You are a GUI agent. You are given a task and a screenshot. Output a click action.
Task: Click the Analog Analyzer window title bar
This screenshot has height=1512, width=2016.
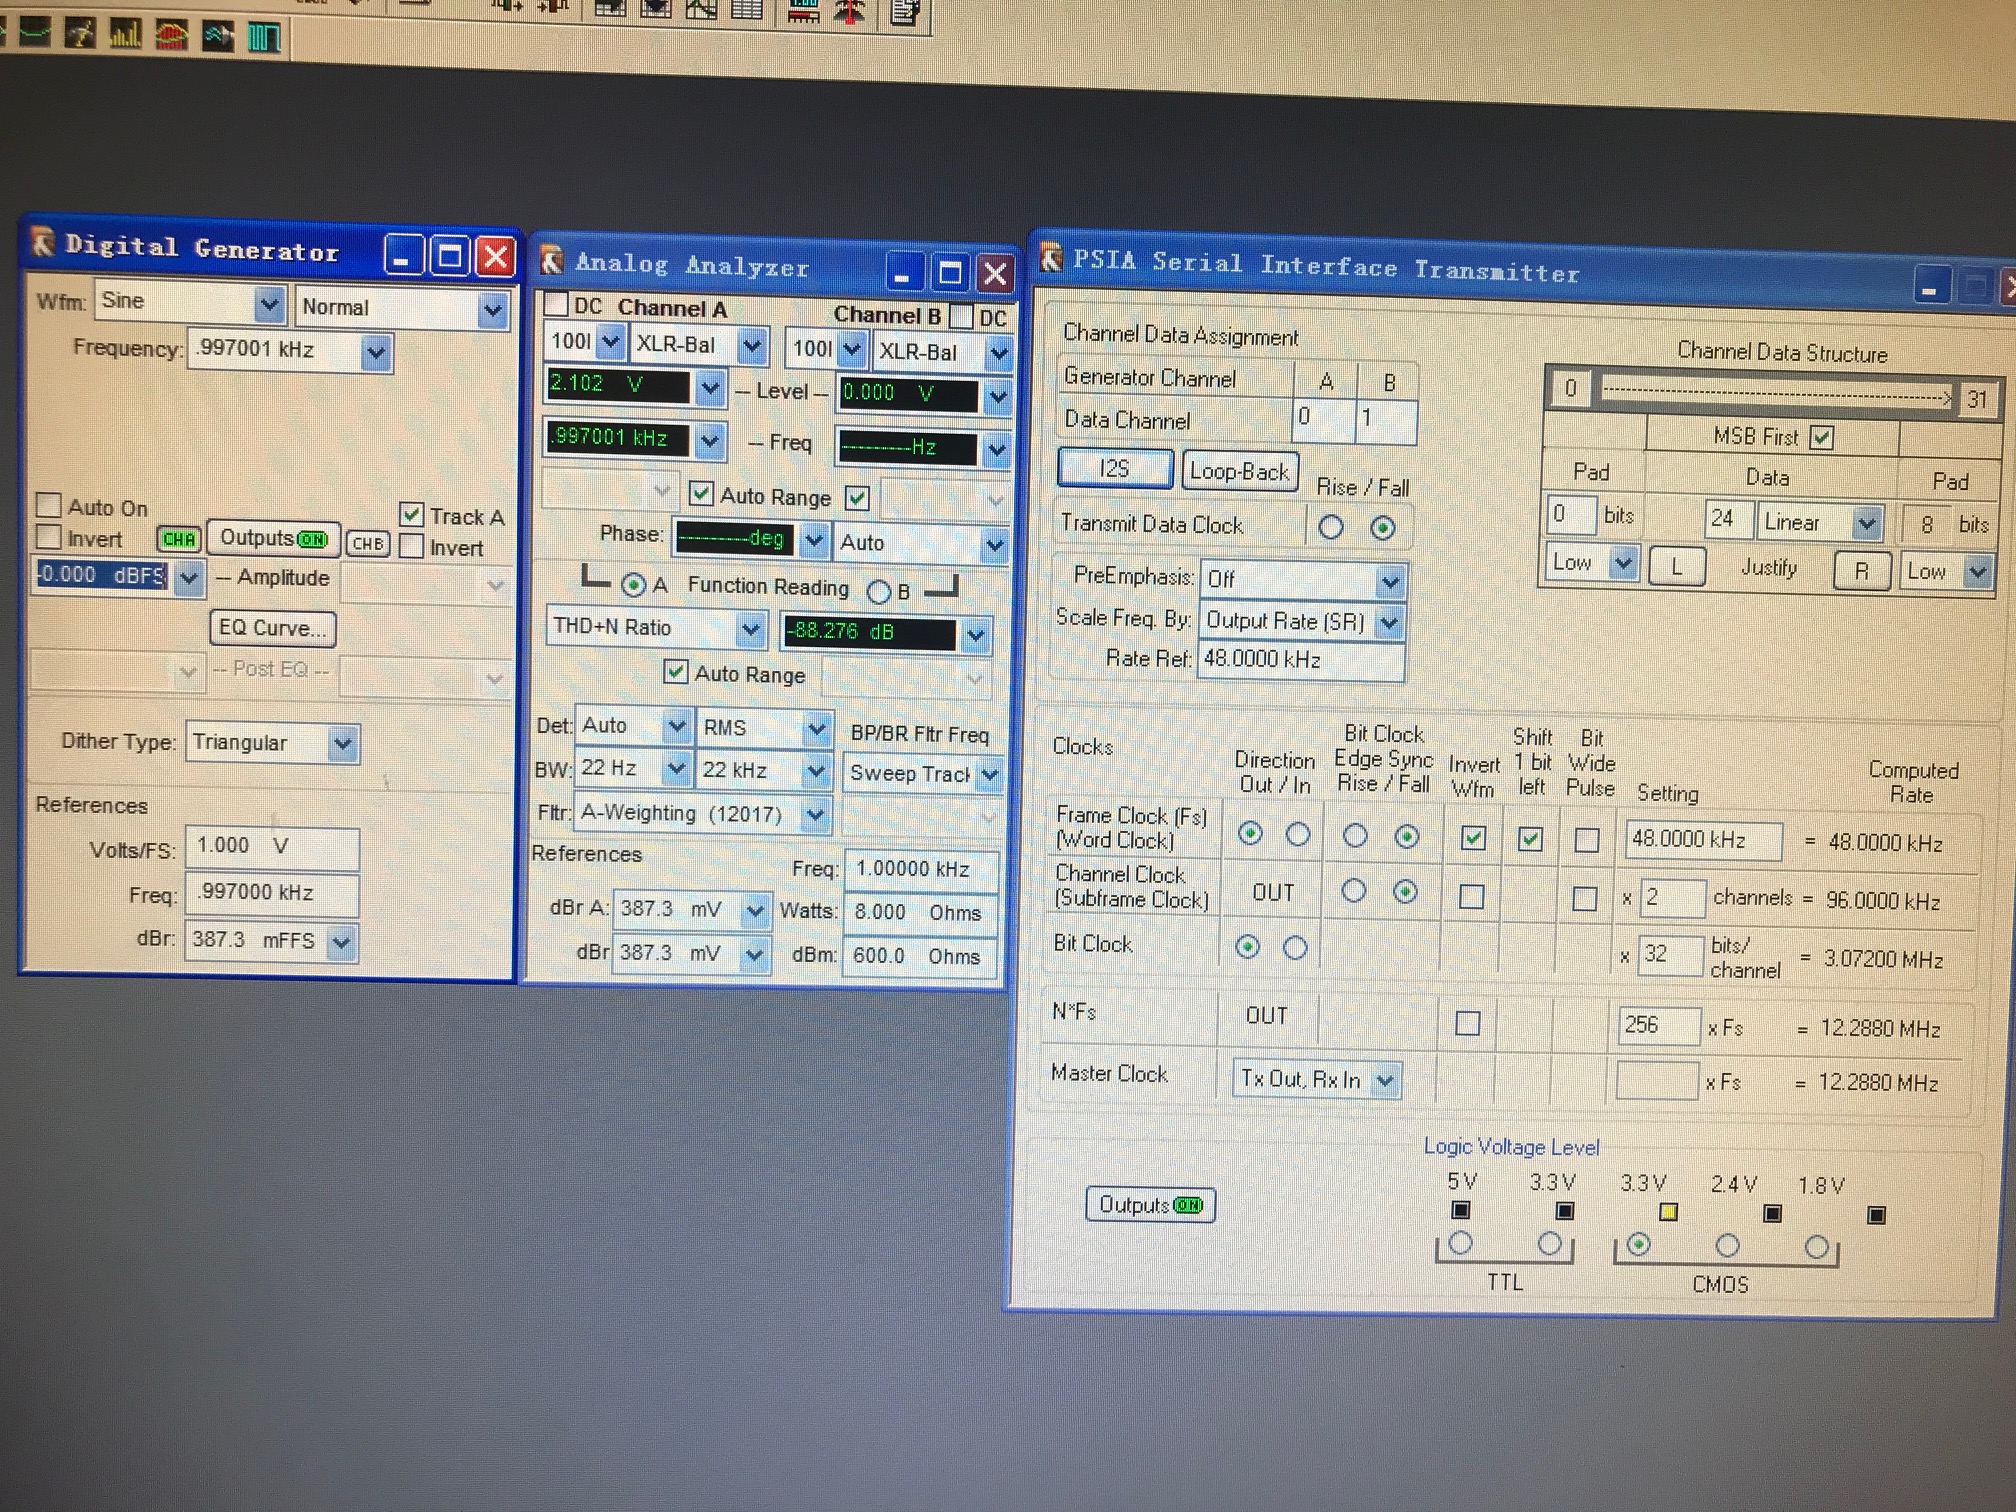click(x=690, y=266)
